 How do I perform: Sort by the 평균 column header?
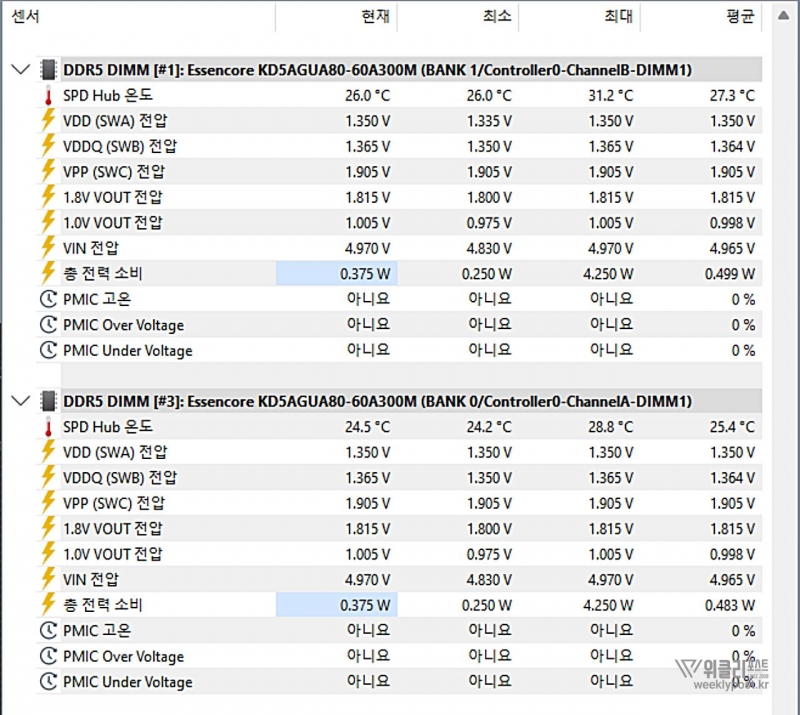click(x=701, y=17)
